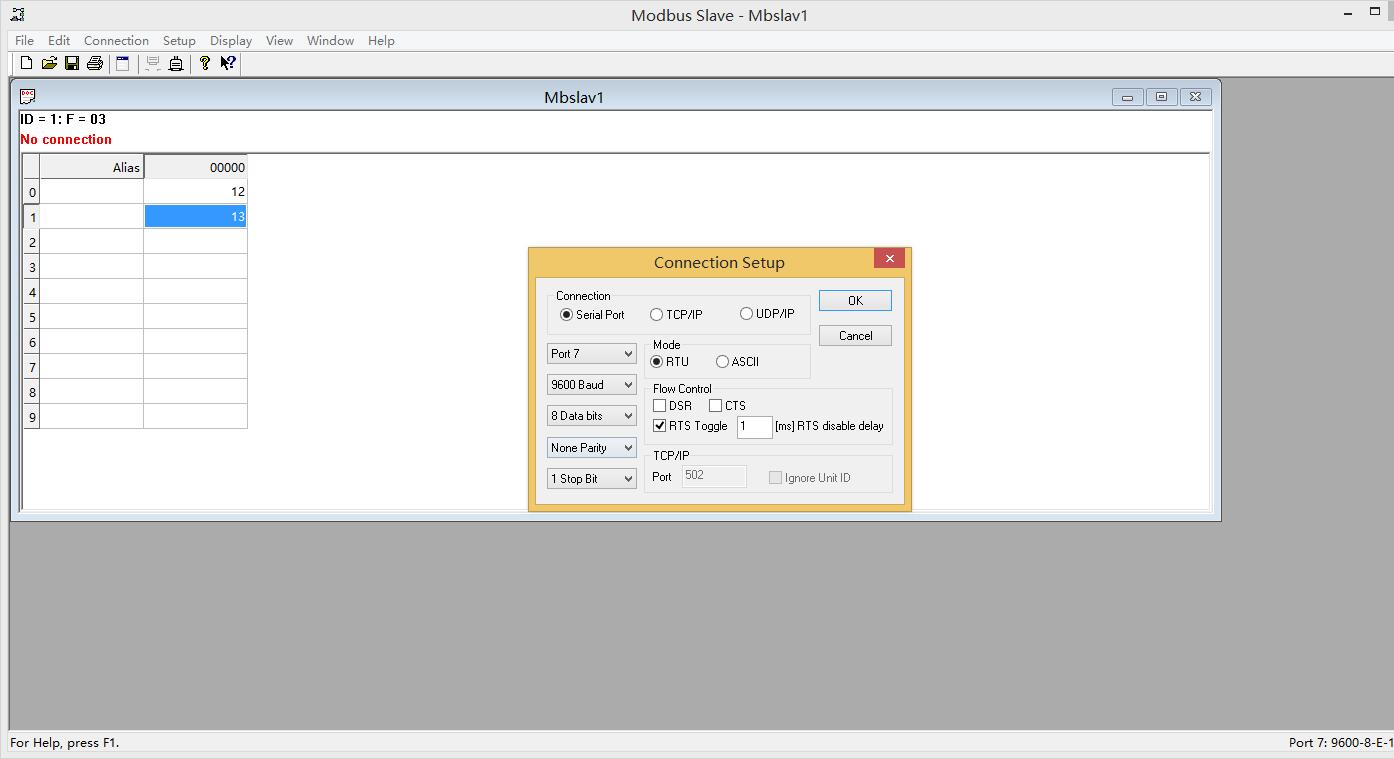Click the Save floppy disk icon

(72, 63)
